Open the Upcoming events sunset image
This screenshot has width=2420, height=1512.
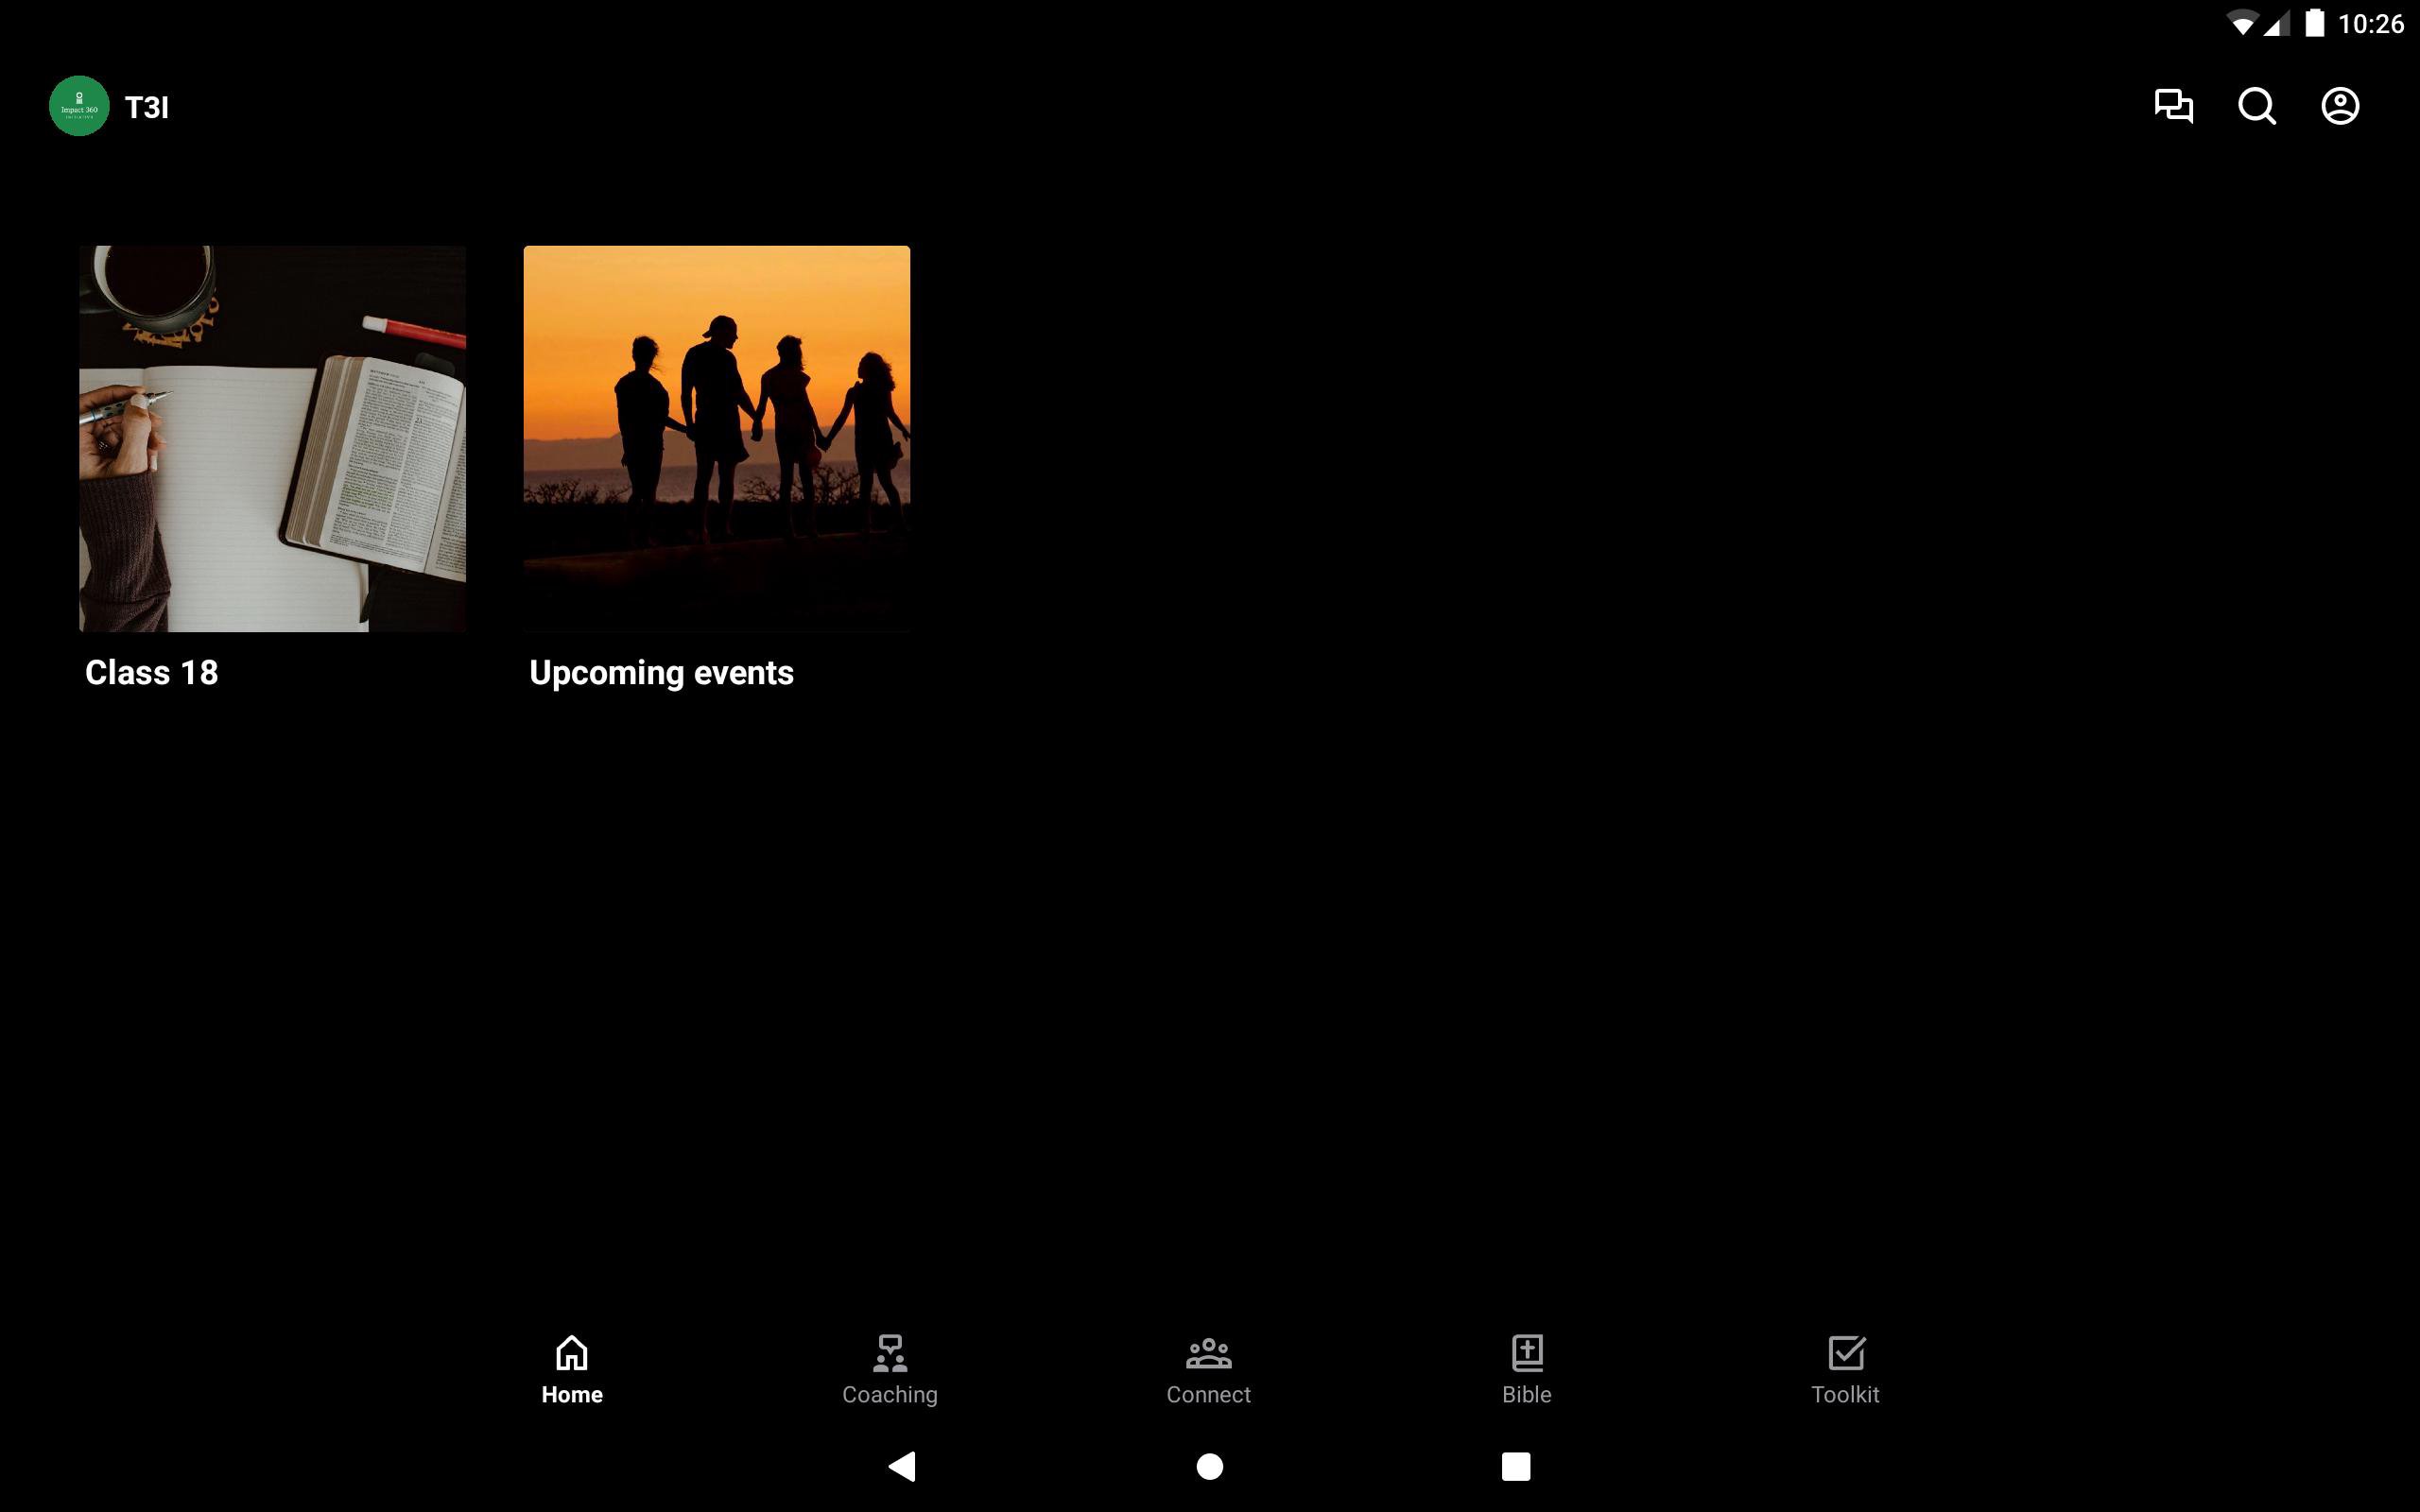tap(716, 438)
